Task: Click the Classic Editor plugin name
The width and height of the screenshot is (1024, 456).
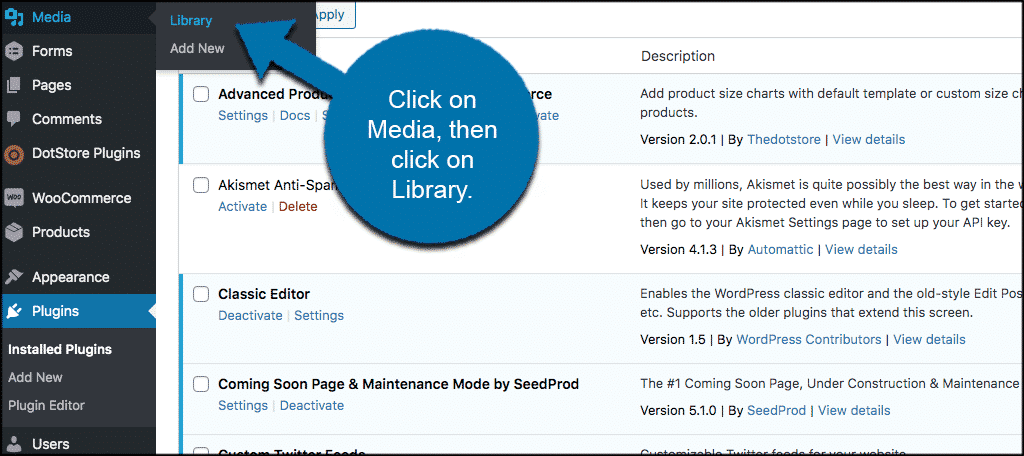Action: (x=264, y=294)
